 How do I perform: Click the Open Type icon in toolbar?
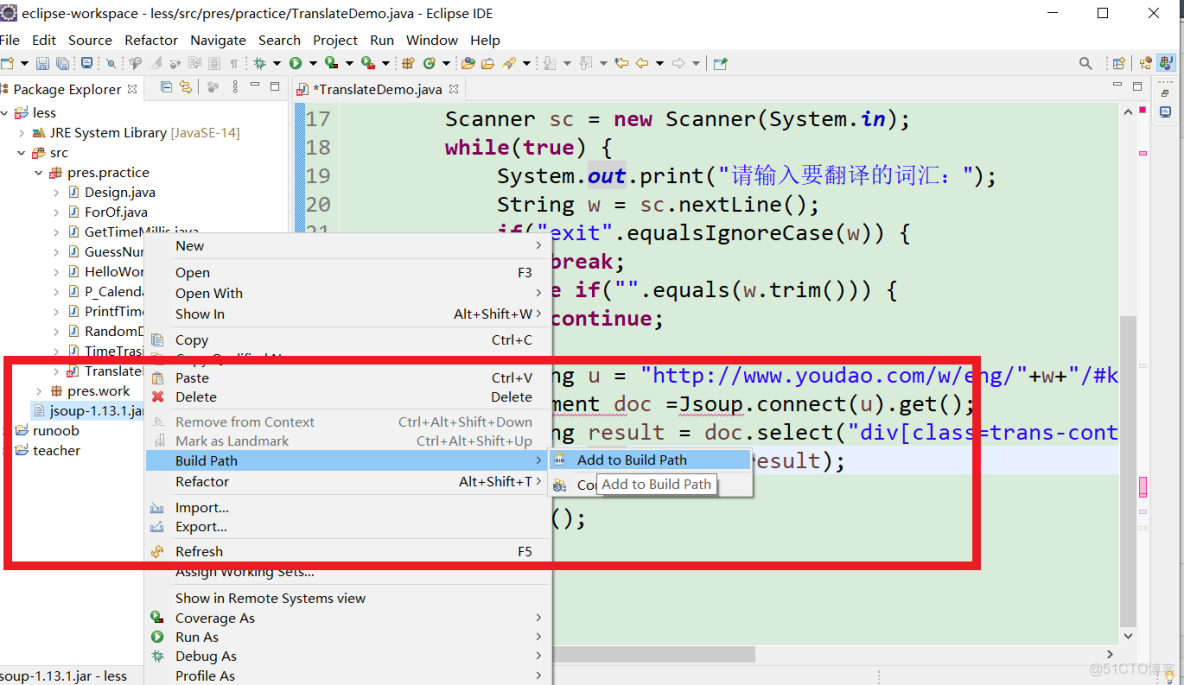[x=468, y=63]
